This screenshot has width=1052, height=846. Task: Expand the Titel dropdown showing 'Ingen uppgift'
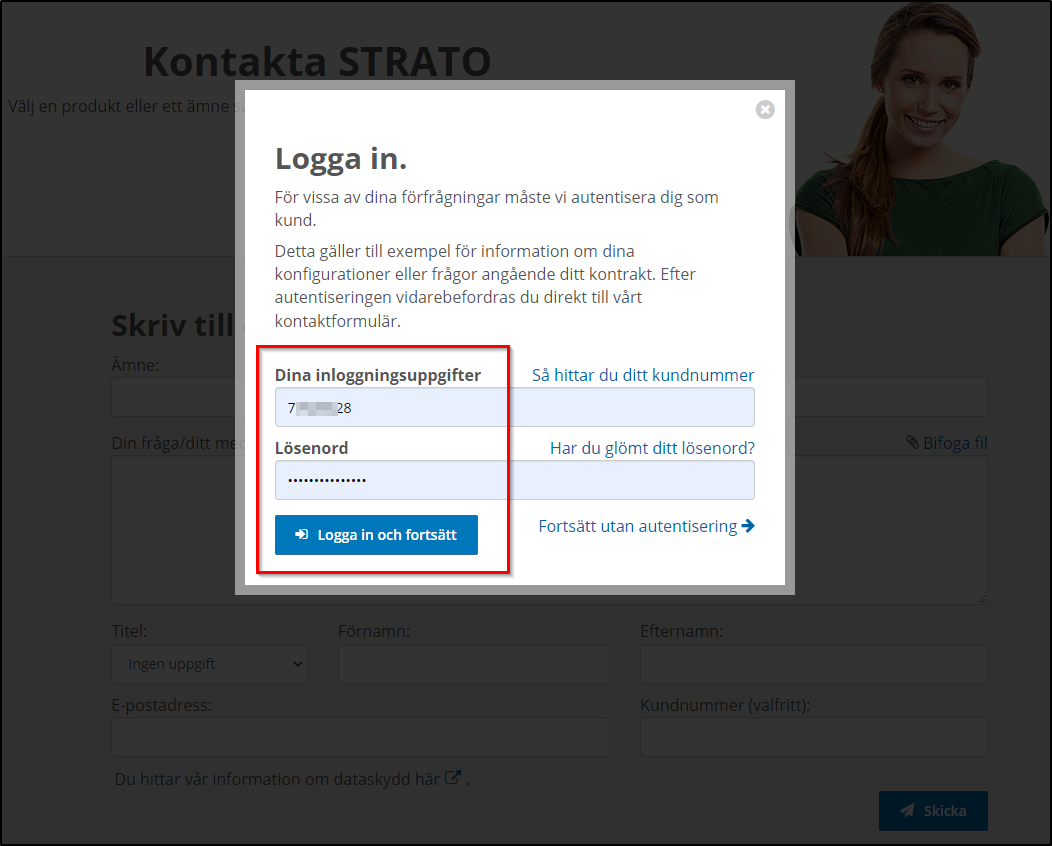click(209, 664)
